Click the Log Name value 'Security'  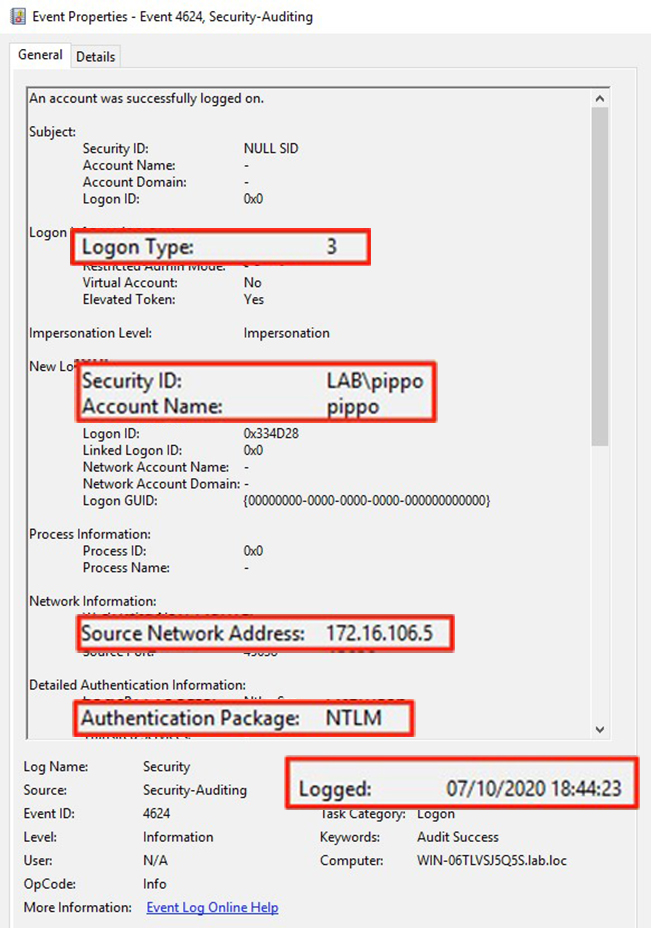click(x=166, y=767)
